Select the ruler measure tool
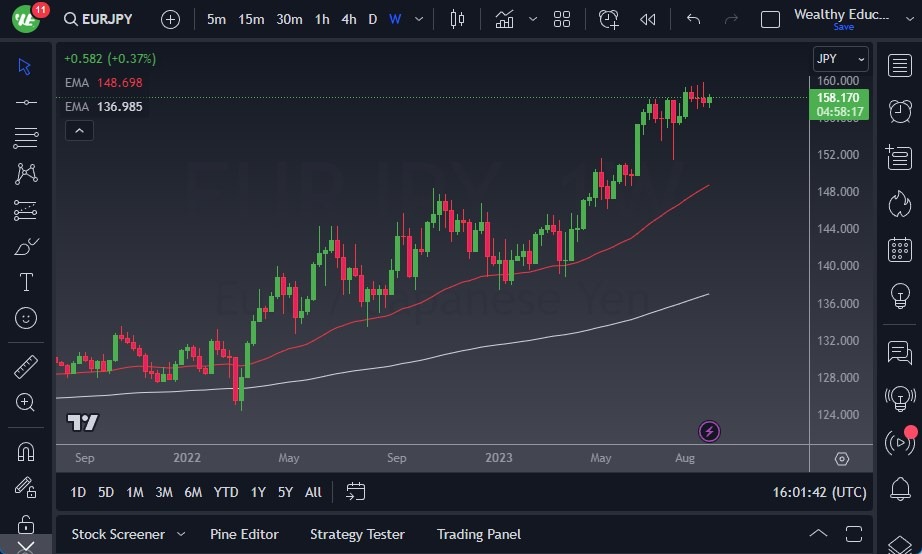922x554 pixels. [26, 367]
